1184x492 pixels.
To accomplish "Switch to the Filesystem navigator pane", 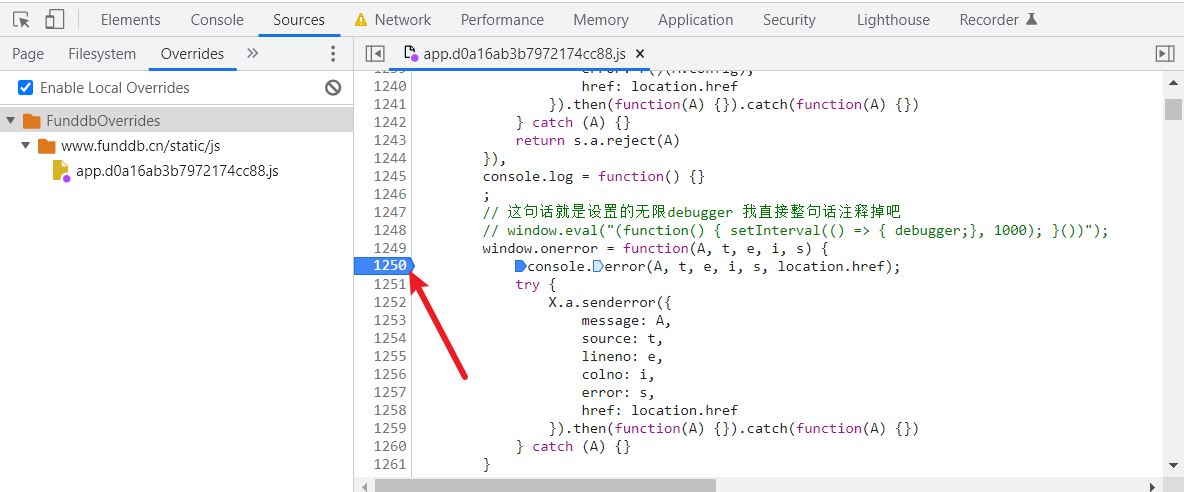I will pos(102,54).
